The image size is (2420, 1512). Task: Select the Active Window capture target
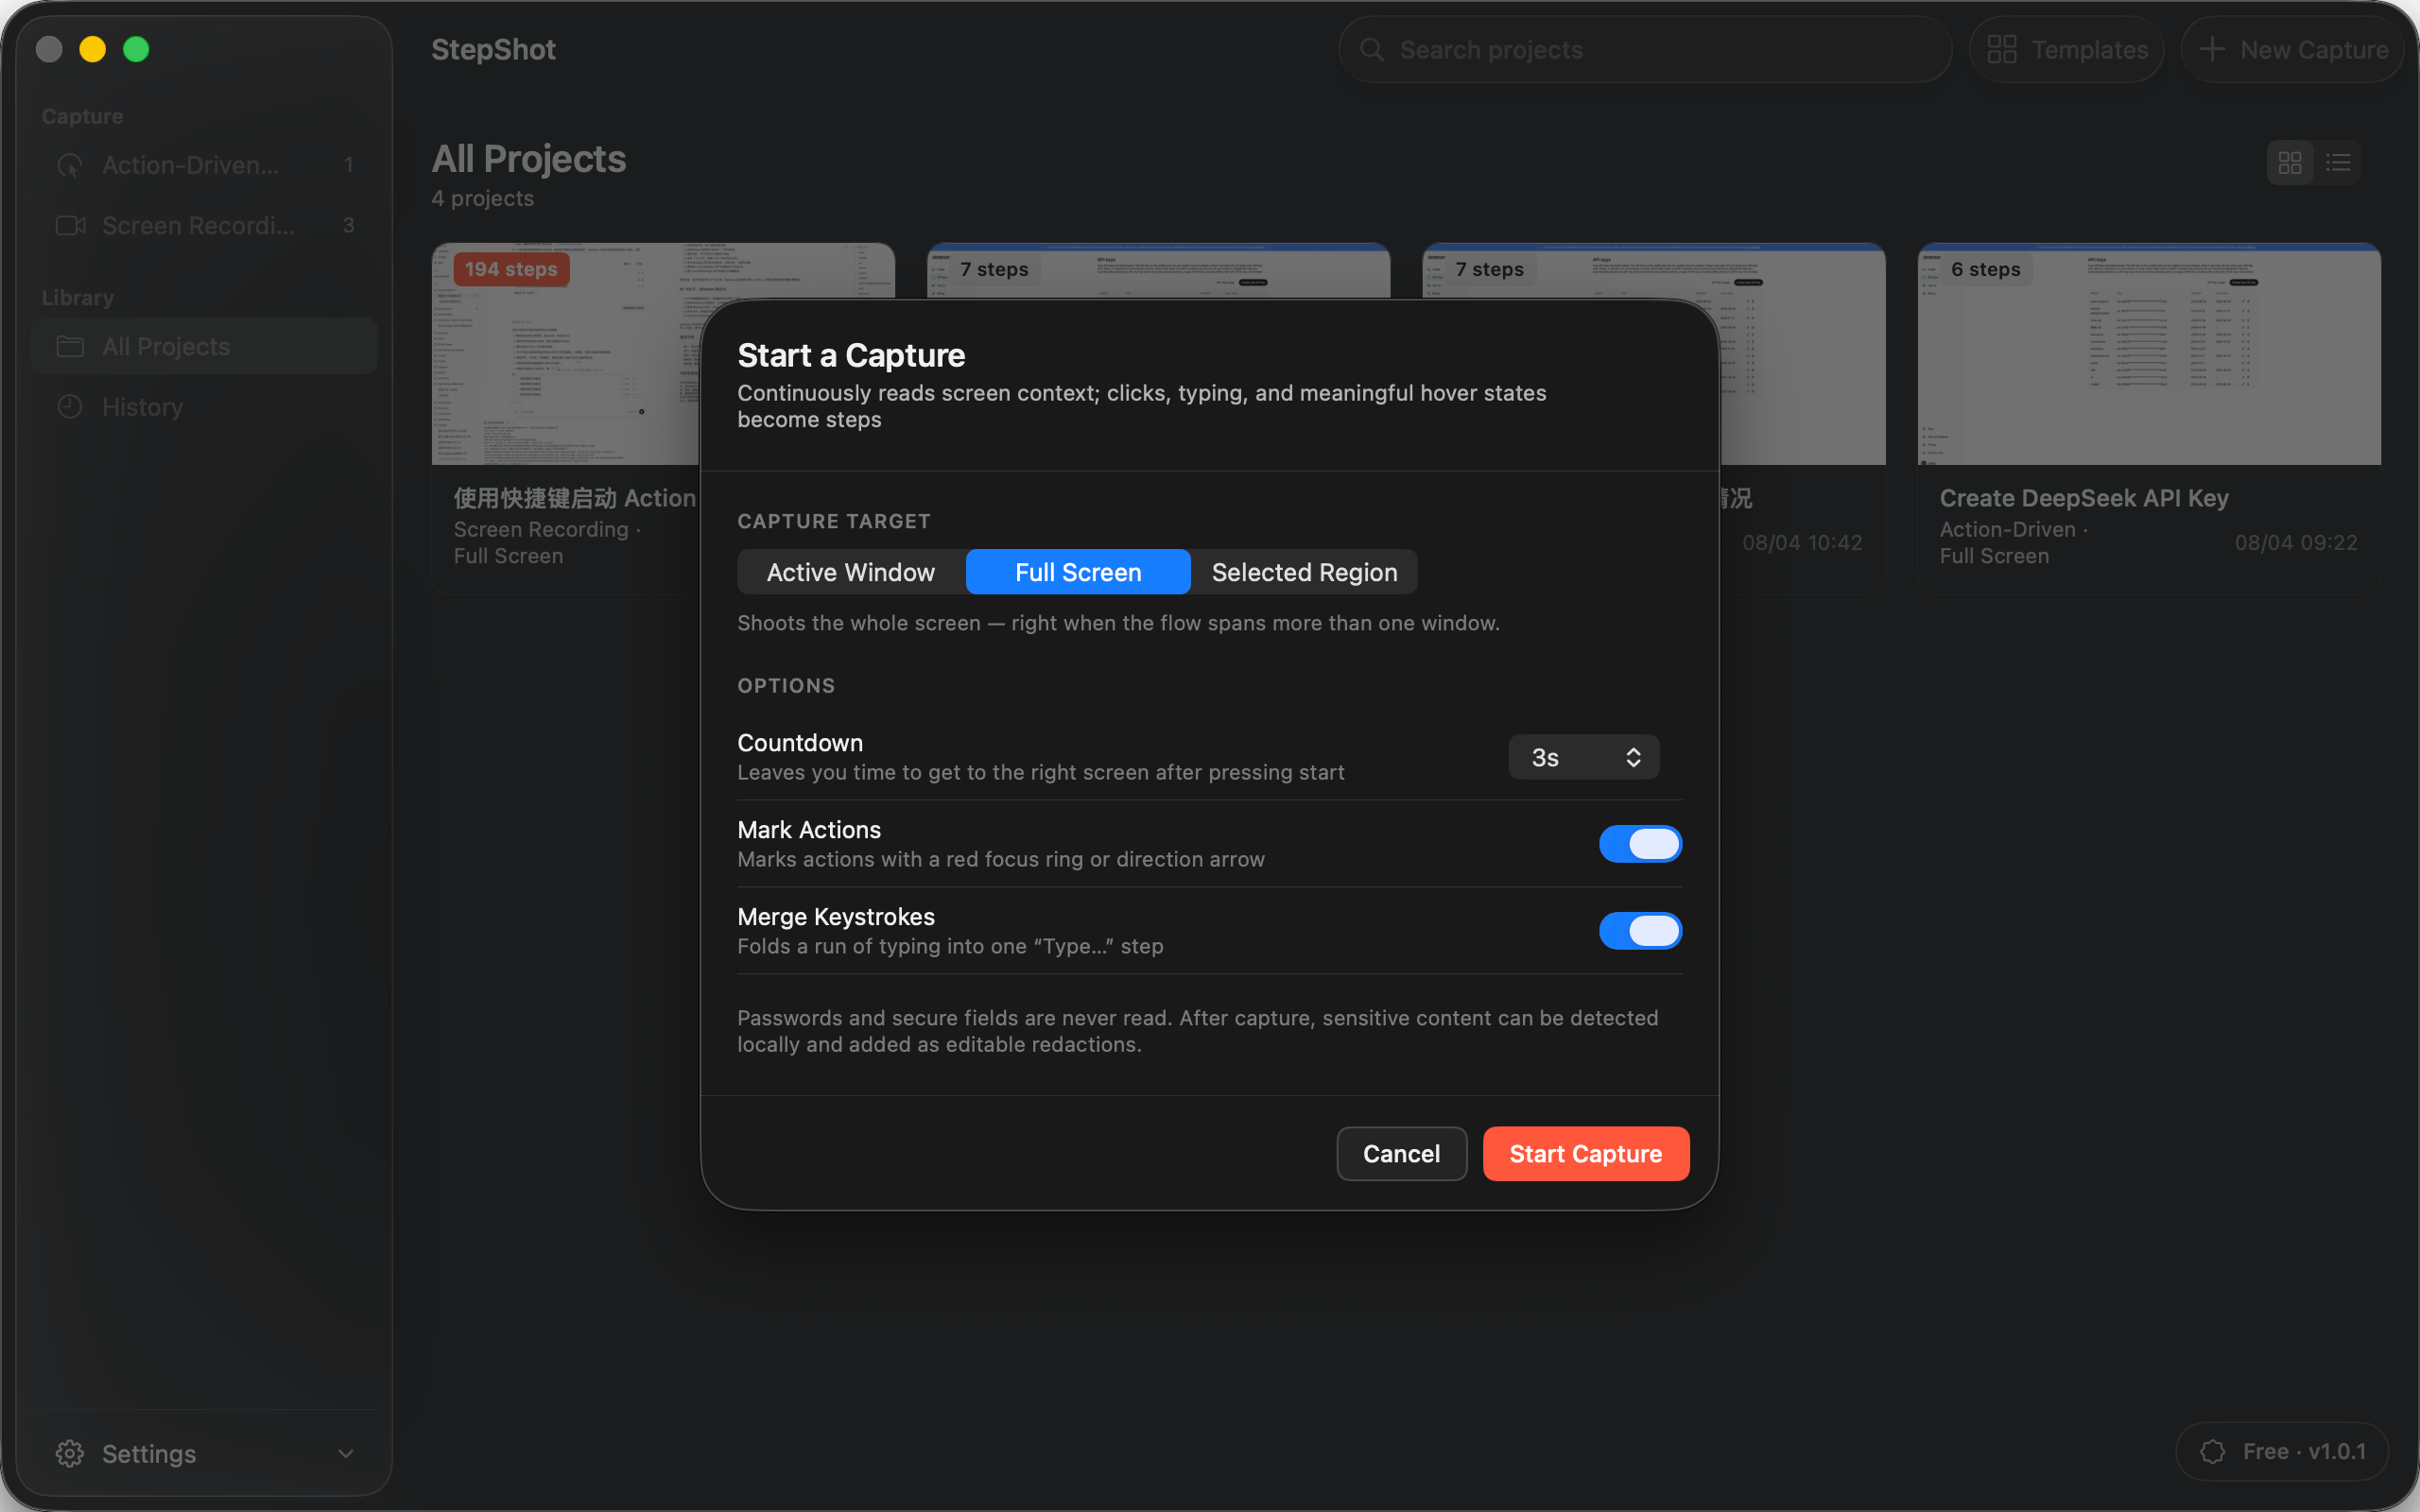coord(851,572)
